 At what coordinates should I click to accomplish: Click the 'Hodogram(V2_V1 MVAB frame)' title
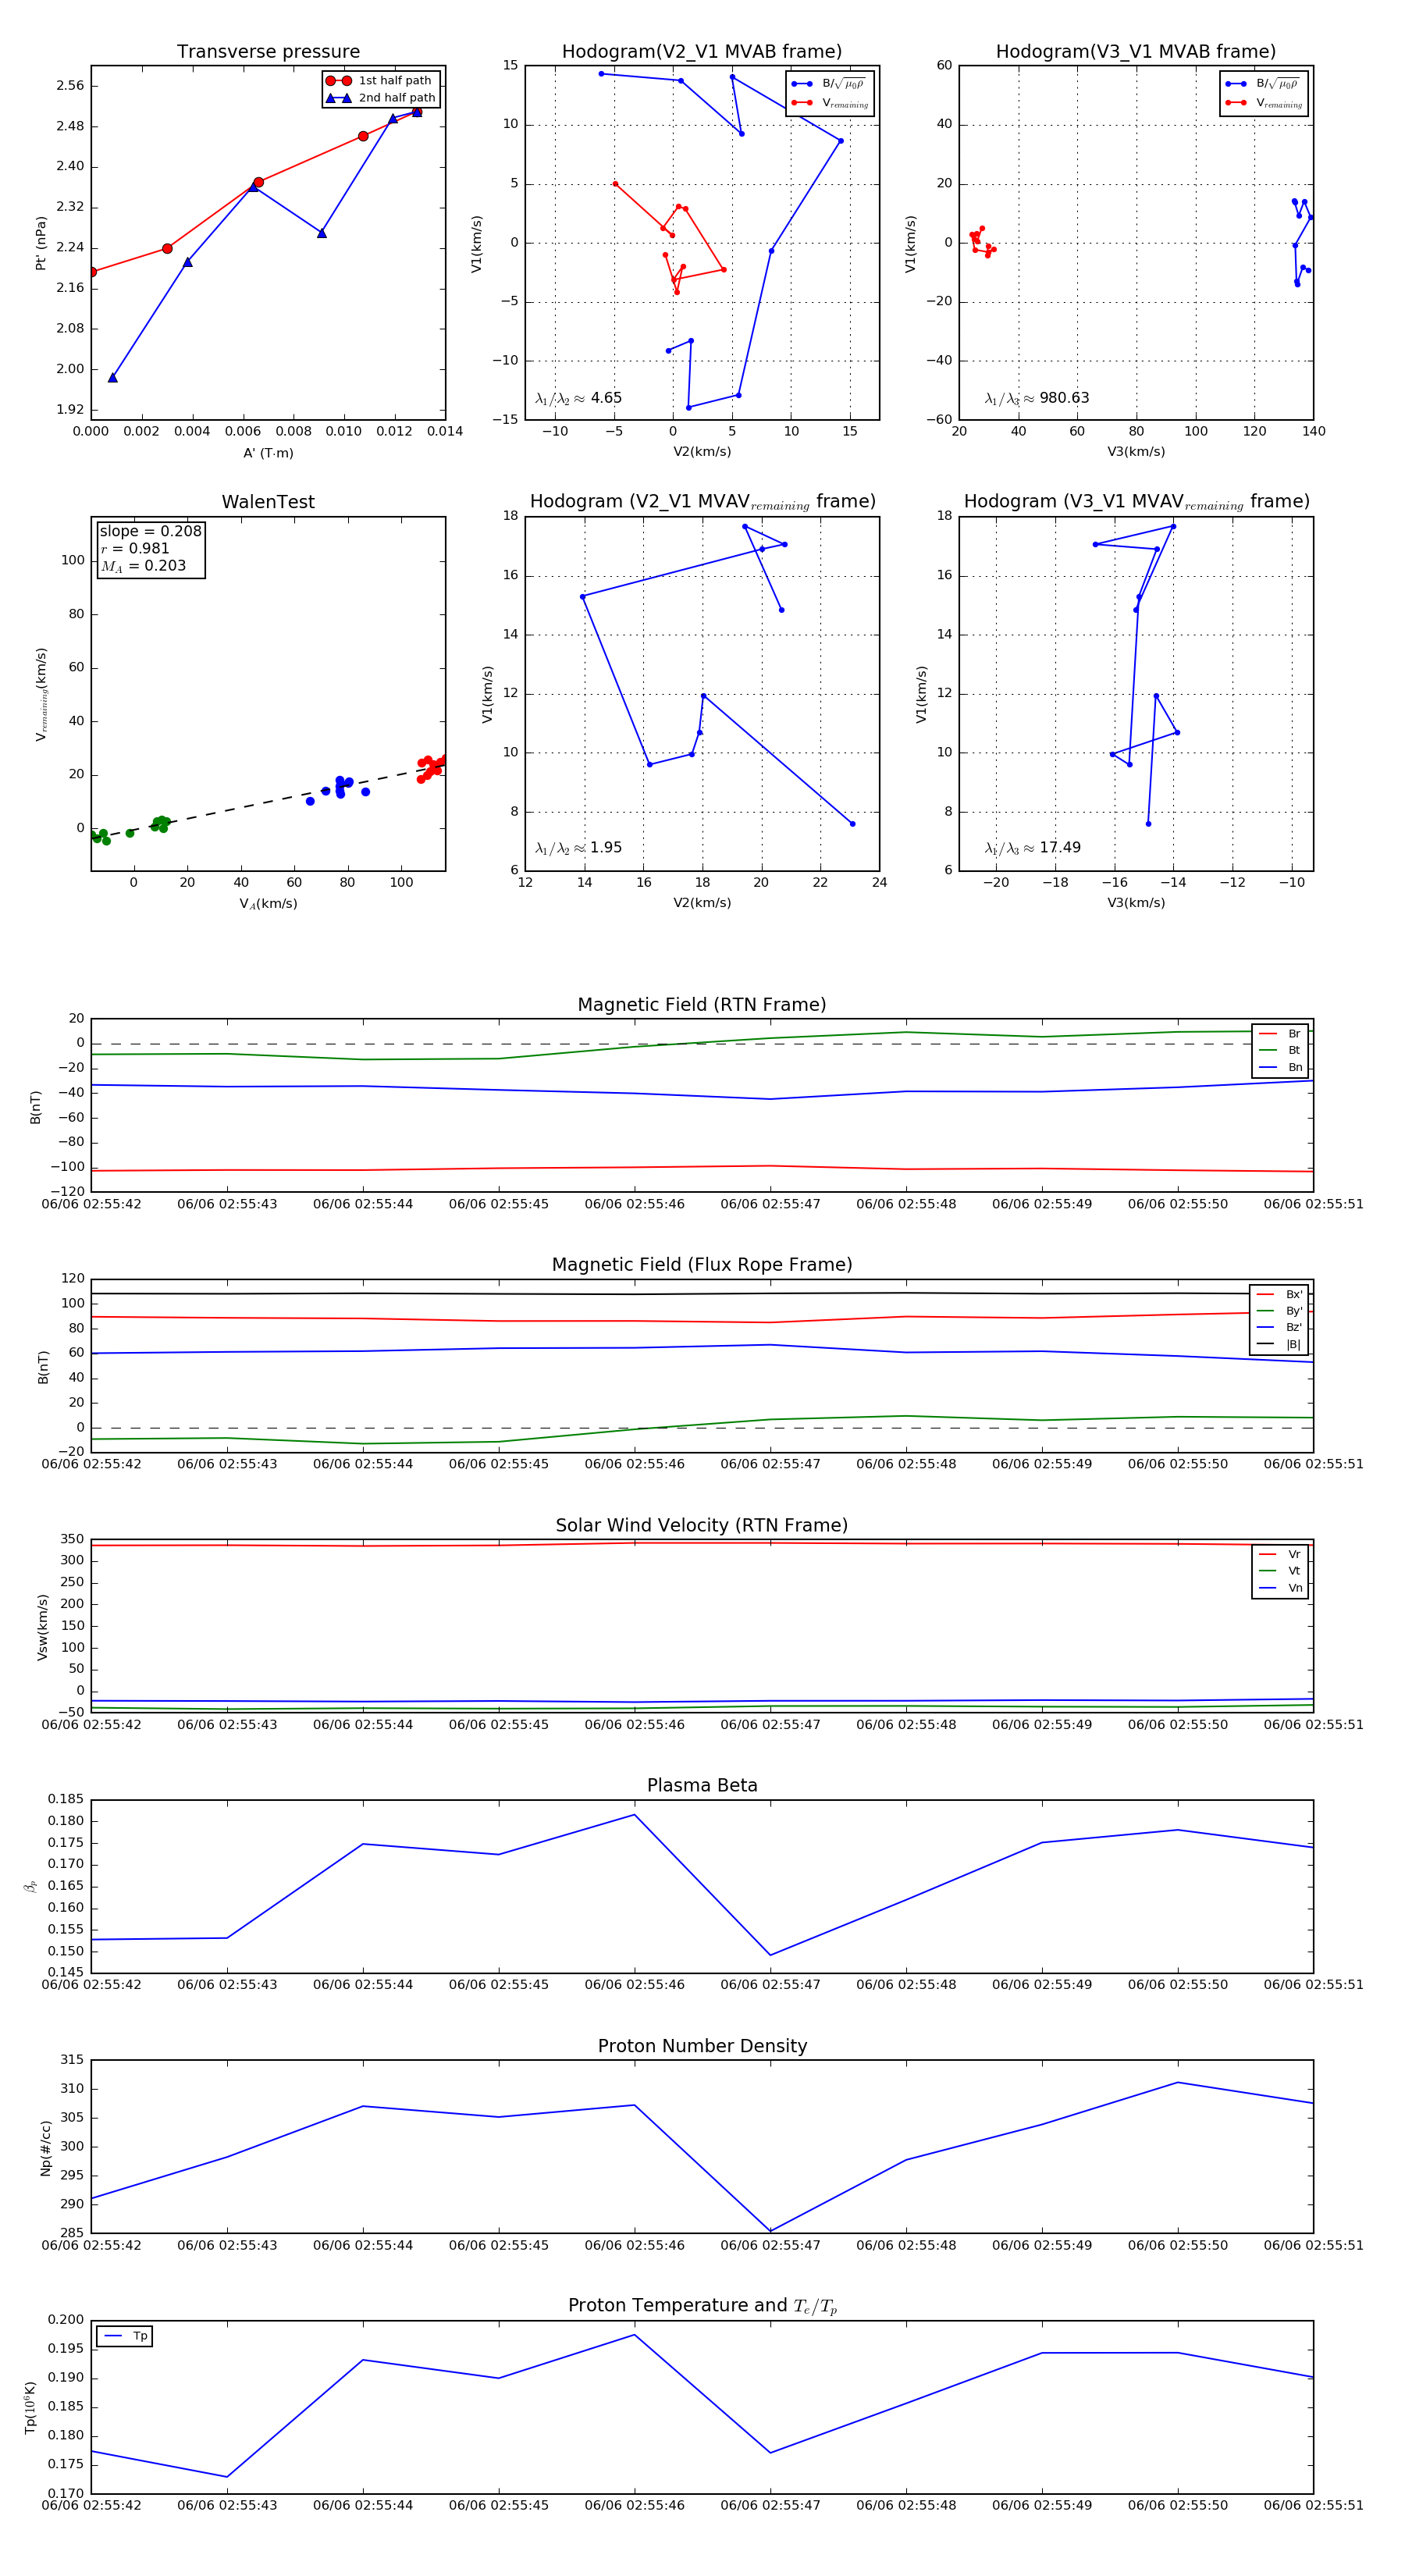click(702, 52)
